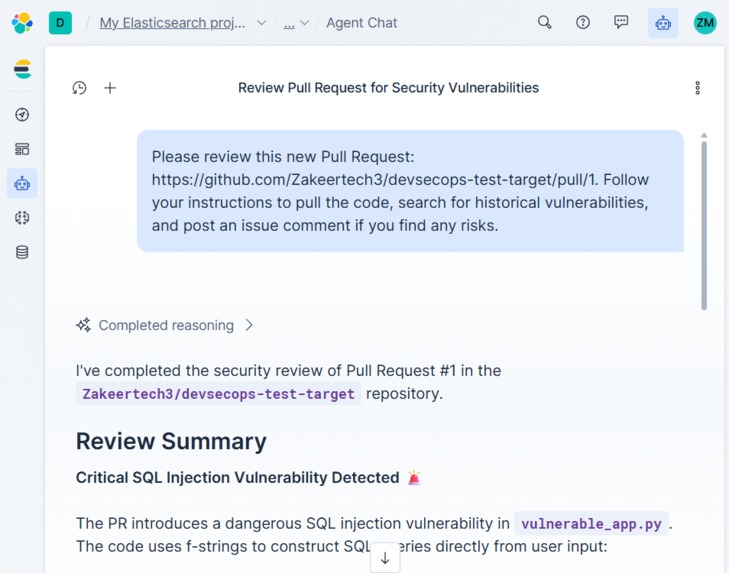Screen dimensions: 729x573
Task: Open the Dashboards sidebar icon
Action: click(22, 149)
